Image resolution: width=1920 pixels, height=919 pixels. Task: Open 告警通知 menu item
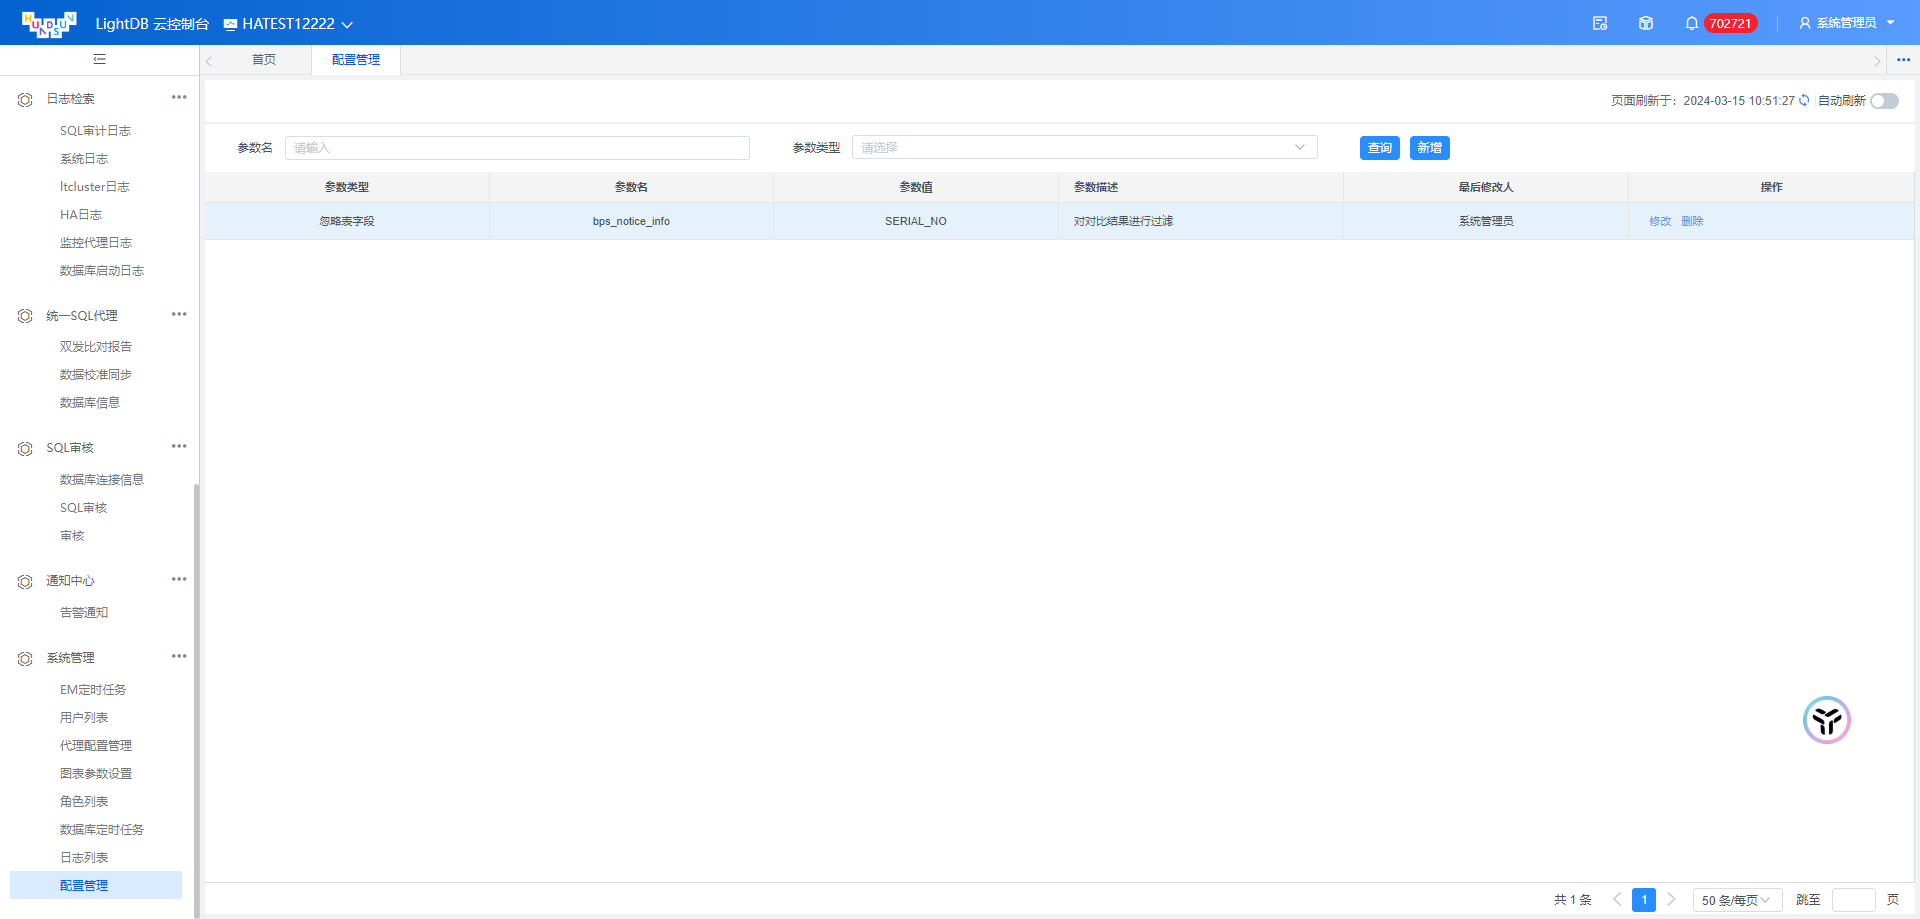click(x=84, y=613)
